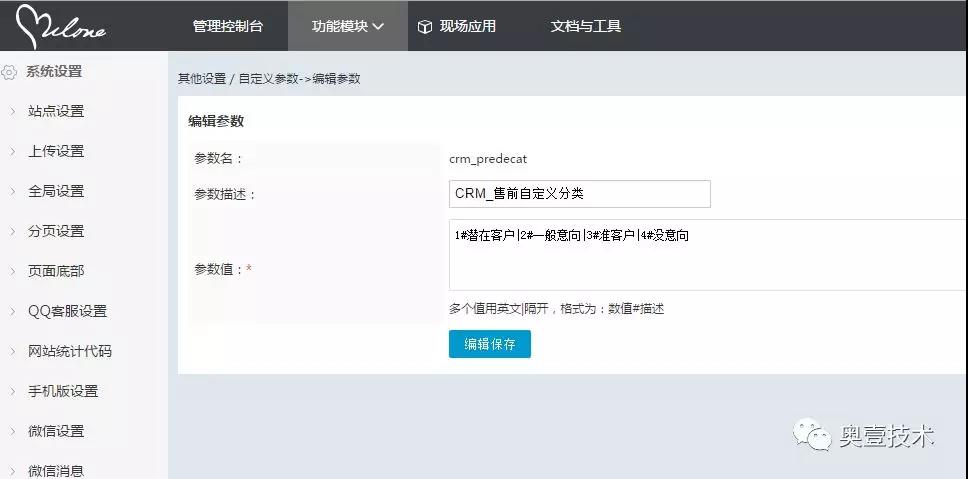
Task: Click the hint text 多个值用英文|隔开
Action: click(x=498, y=309)
